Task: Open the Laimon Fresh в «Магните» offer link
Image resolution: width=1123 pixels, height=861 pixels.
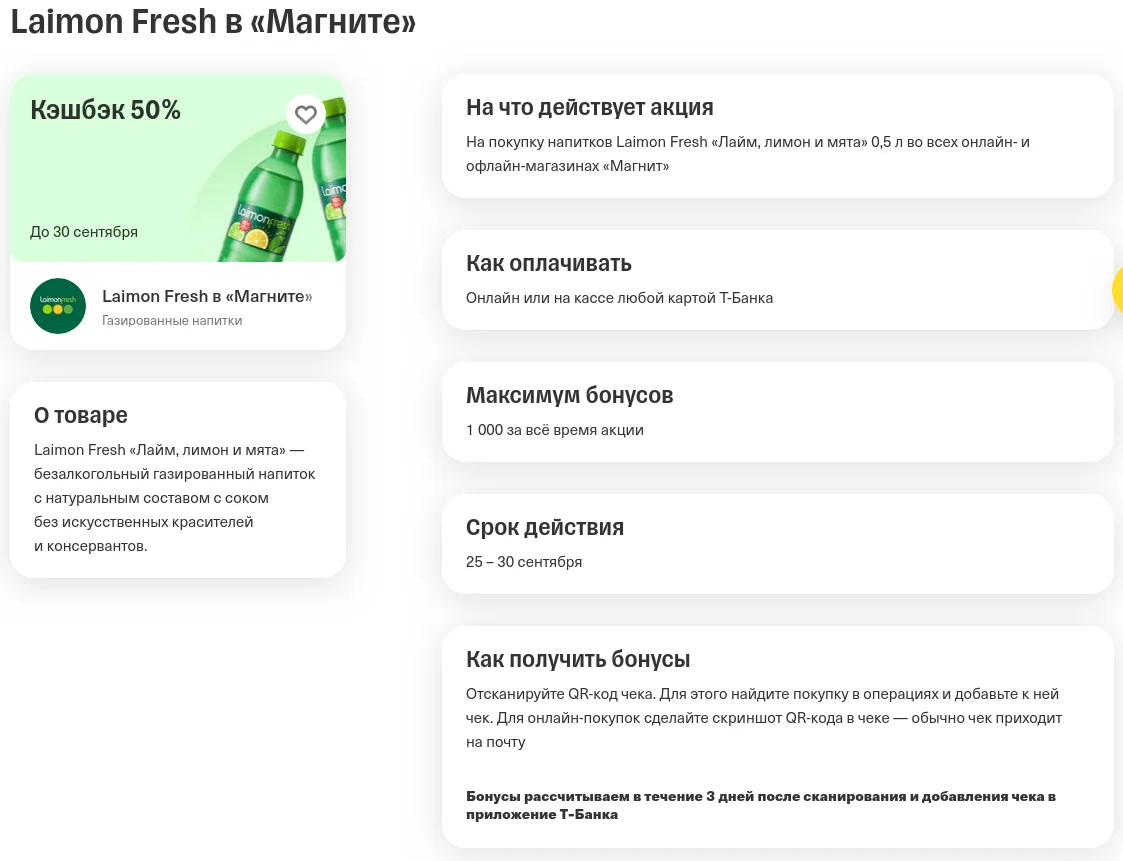Action: (x=207, y=296)
